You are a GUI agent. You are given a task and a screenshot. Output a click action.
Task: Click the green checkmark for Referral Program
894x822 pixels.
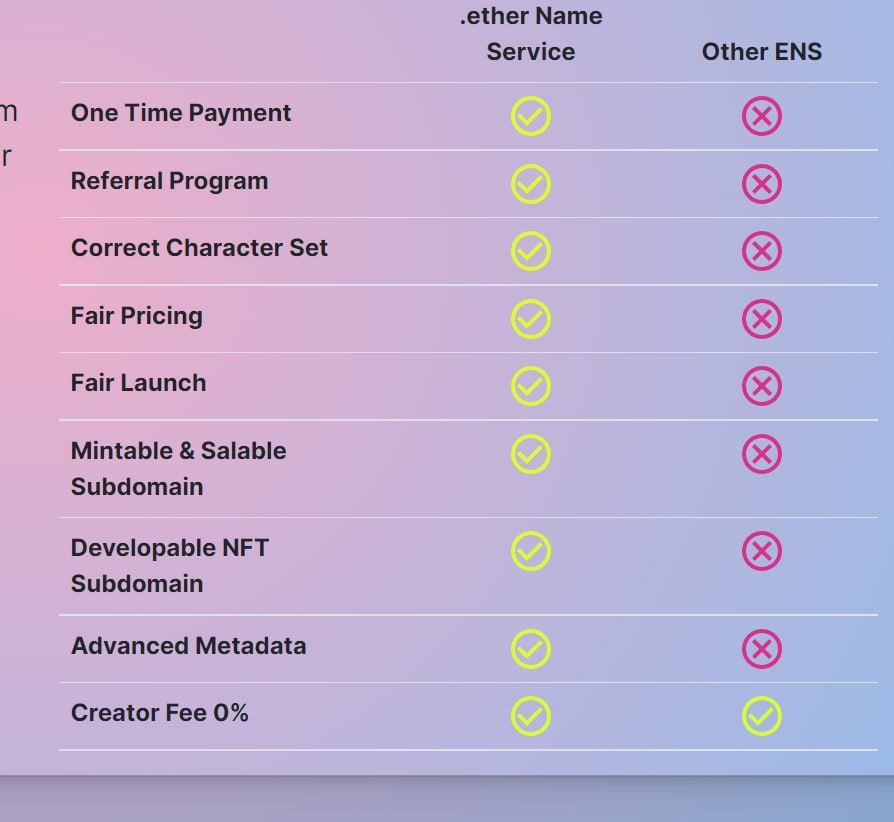[531, 184]
